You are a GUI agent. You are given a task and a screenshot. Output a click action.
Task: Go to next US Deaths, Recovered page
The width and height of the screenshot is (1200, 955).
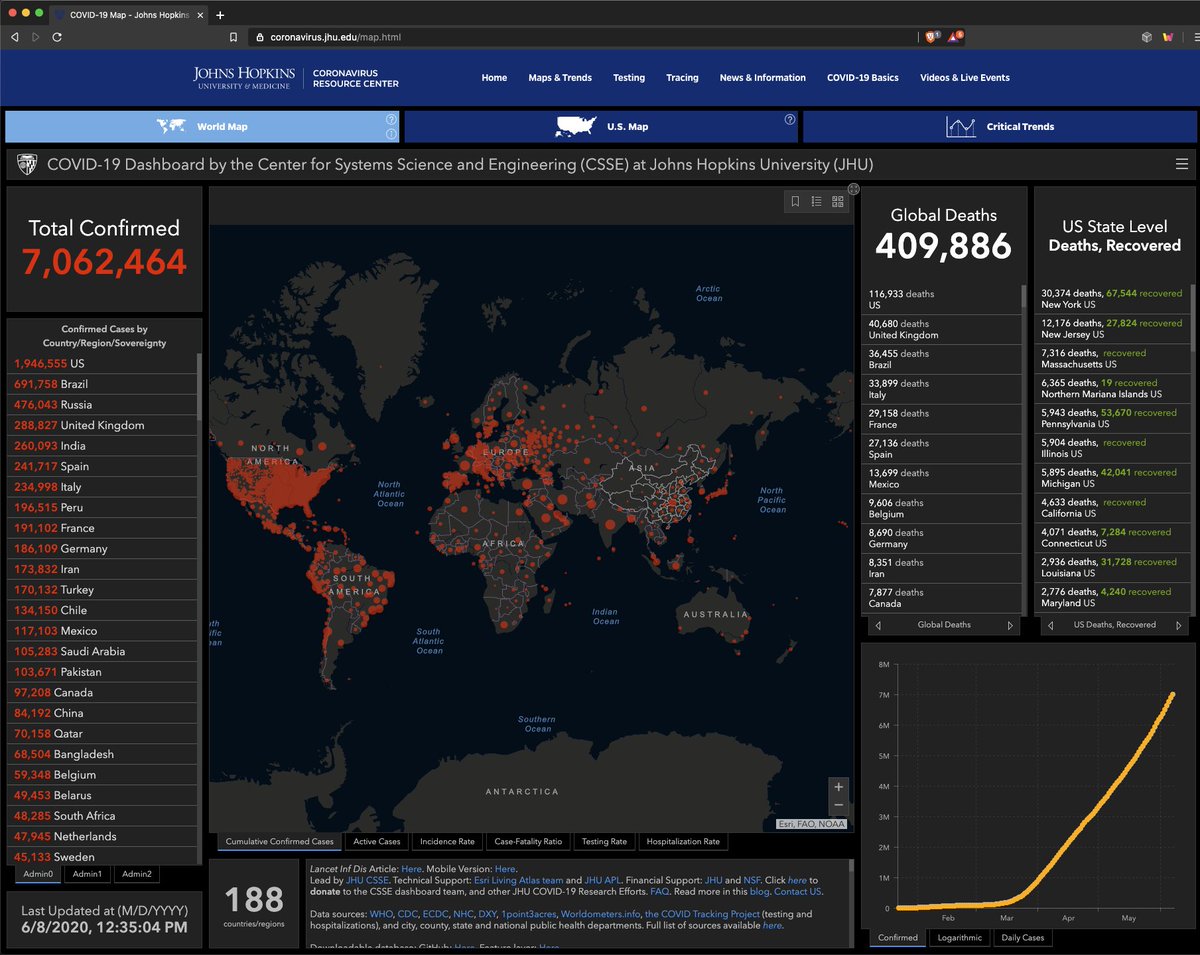click(x=1181, y=625)
